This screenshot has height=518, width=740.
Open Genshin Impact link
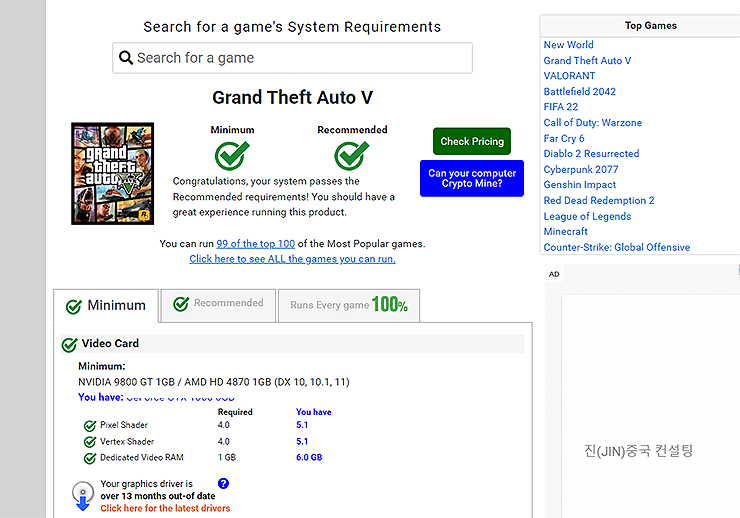click(580, 184)
